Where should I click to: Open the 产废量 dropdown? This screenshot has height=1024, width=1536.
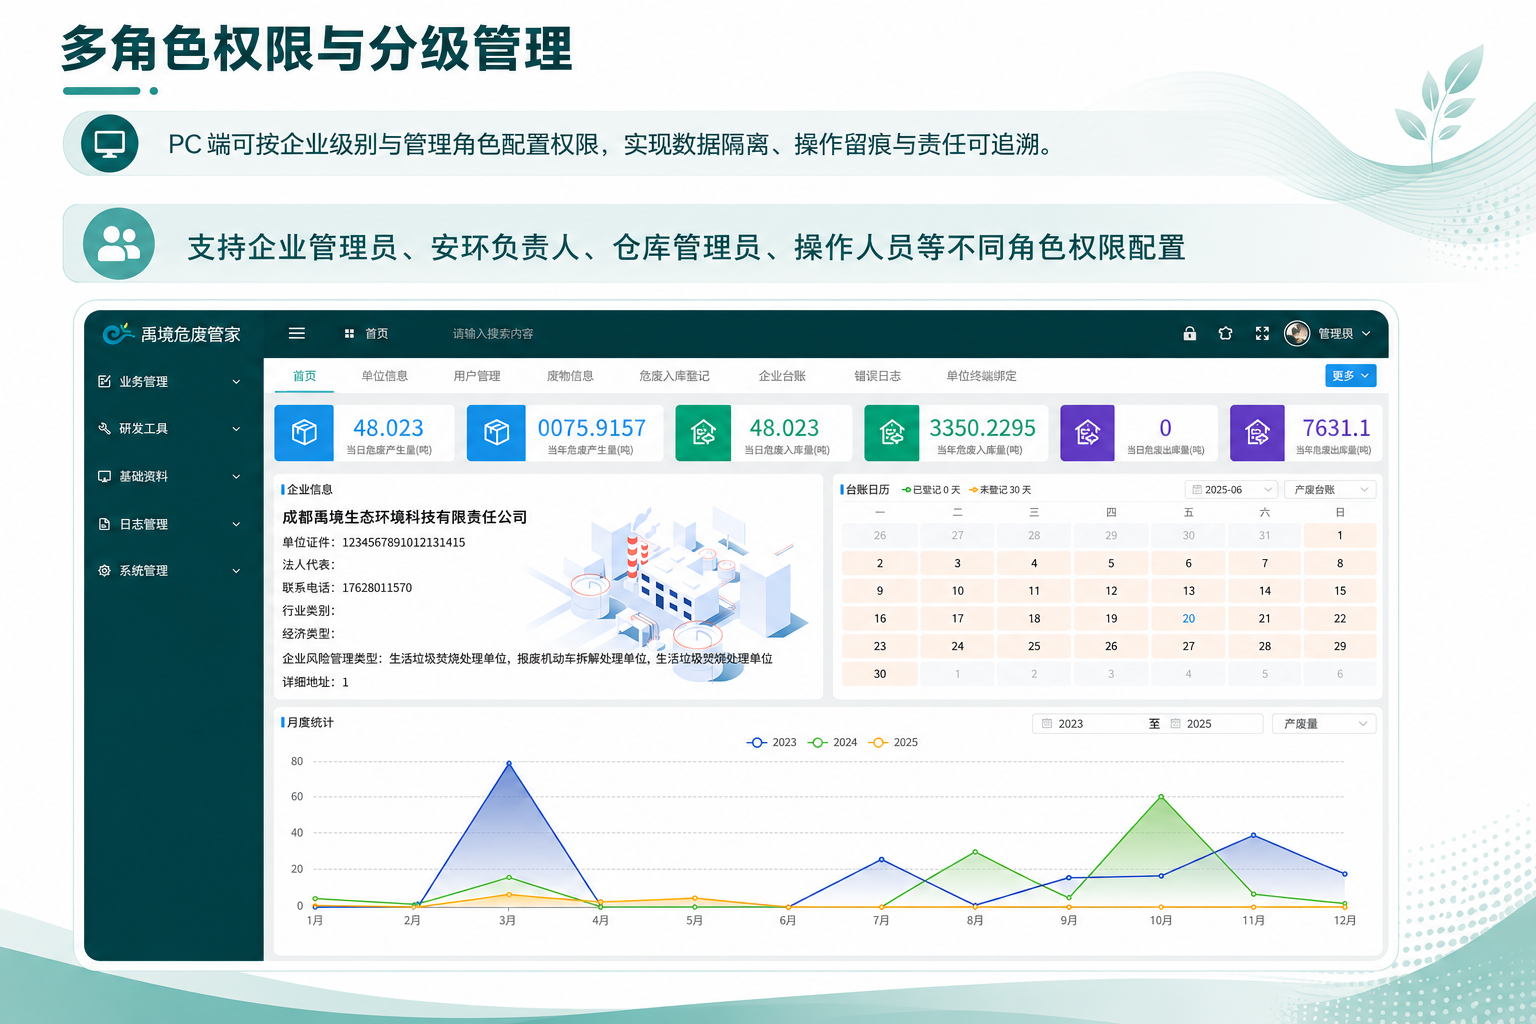(x=1324, y=724)
